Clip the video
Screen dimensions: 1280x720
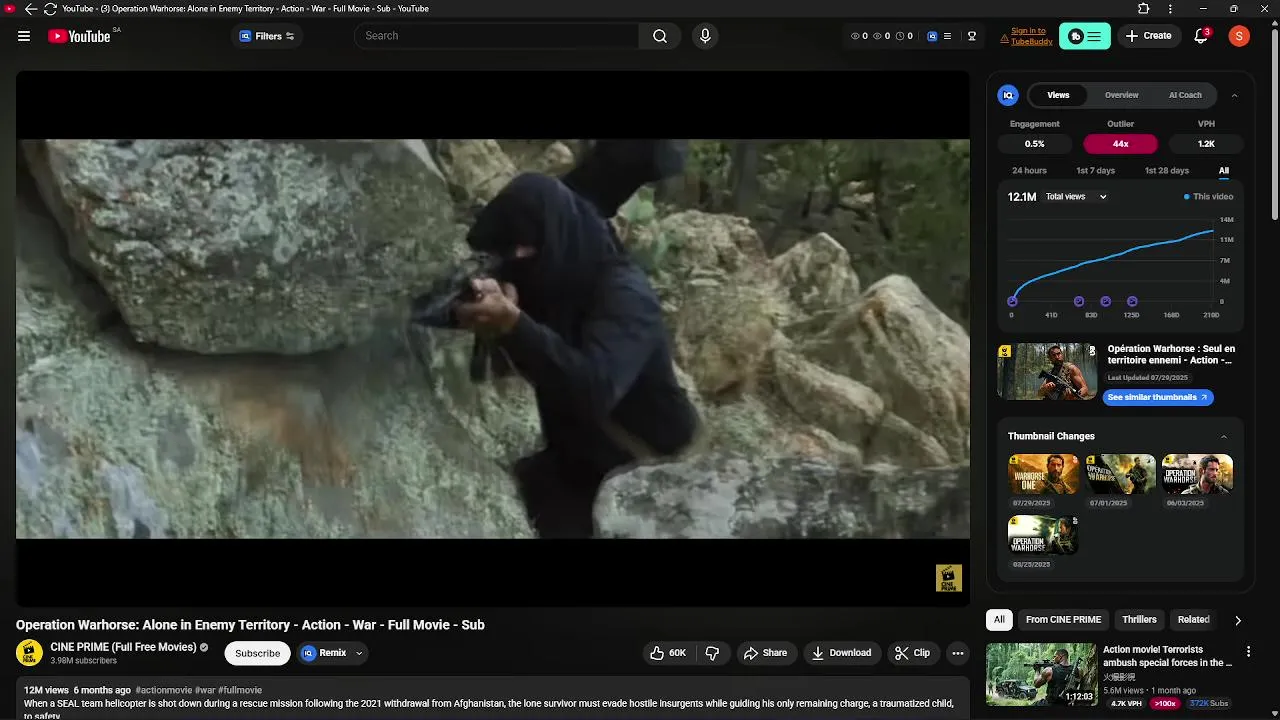click(x=912, y=653)
